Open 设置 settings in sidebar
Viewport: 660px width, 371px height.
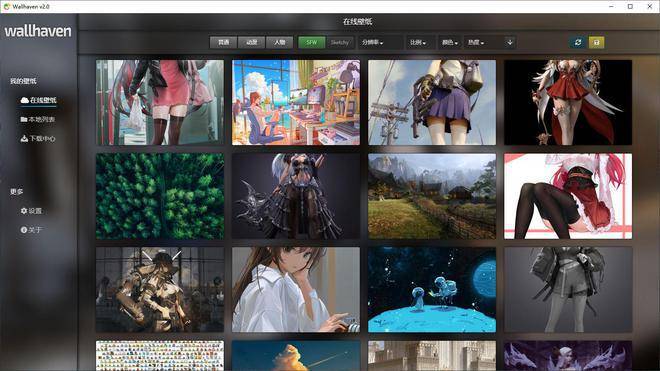coord(31,211)
